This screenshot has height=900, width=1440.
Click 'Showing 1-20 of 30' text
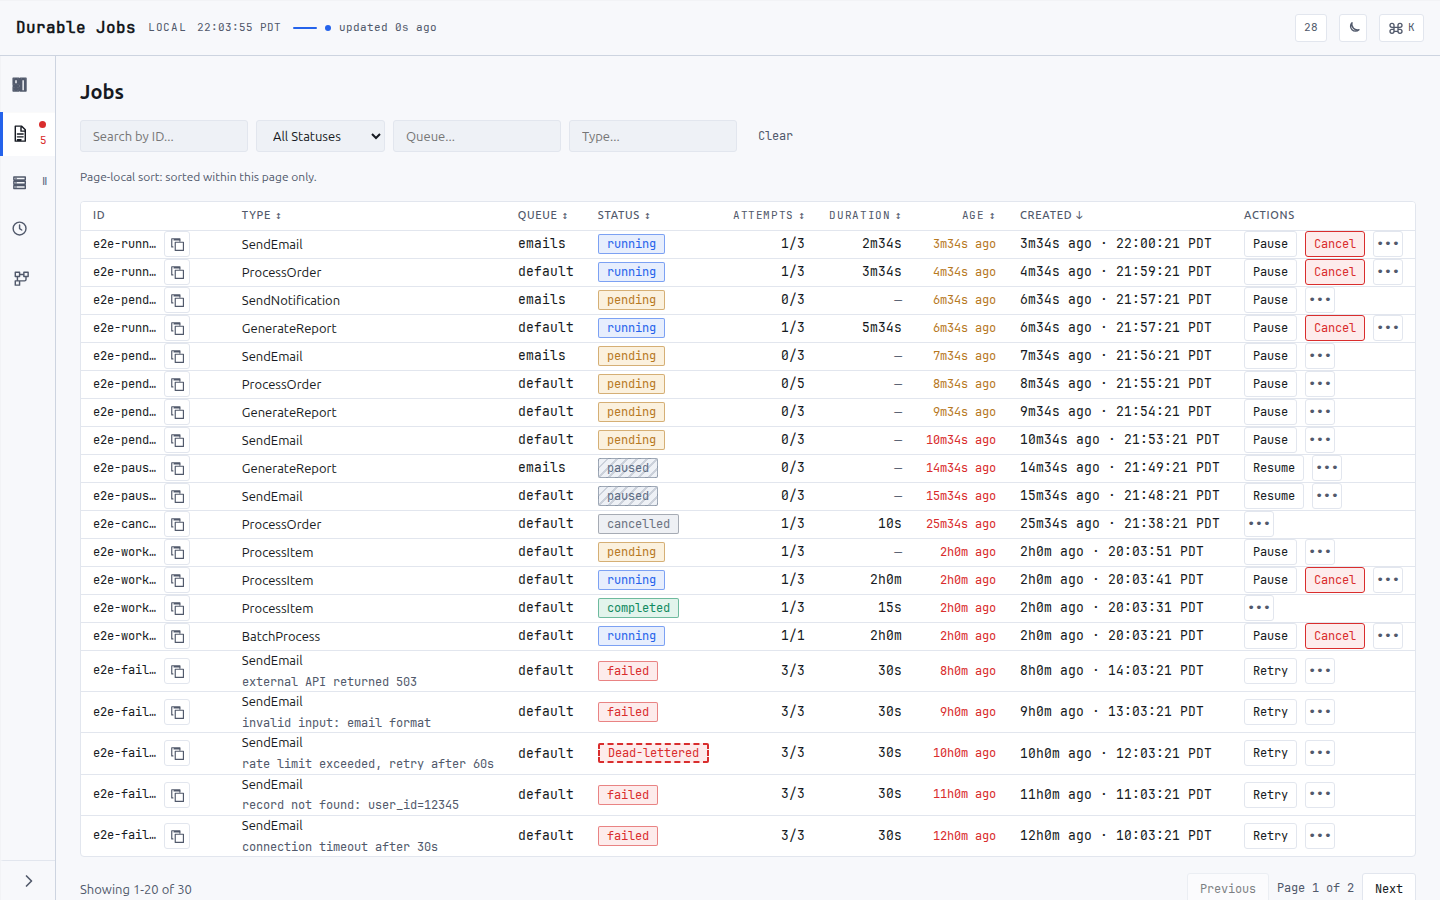[136, 889]
